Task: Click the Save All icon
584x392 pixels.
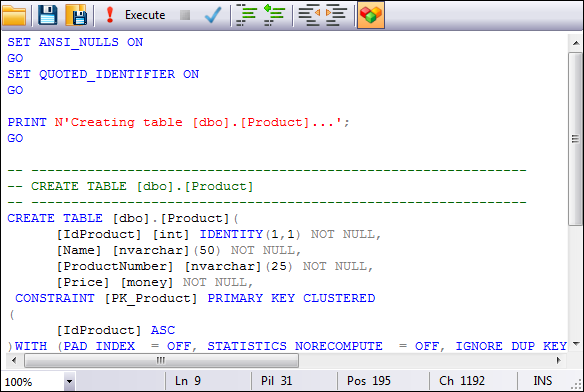Action: click(x=76, y=15)
